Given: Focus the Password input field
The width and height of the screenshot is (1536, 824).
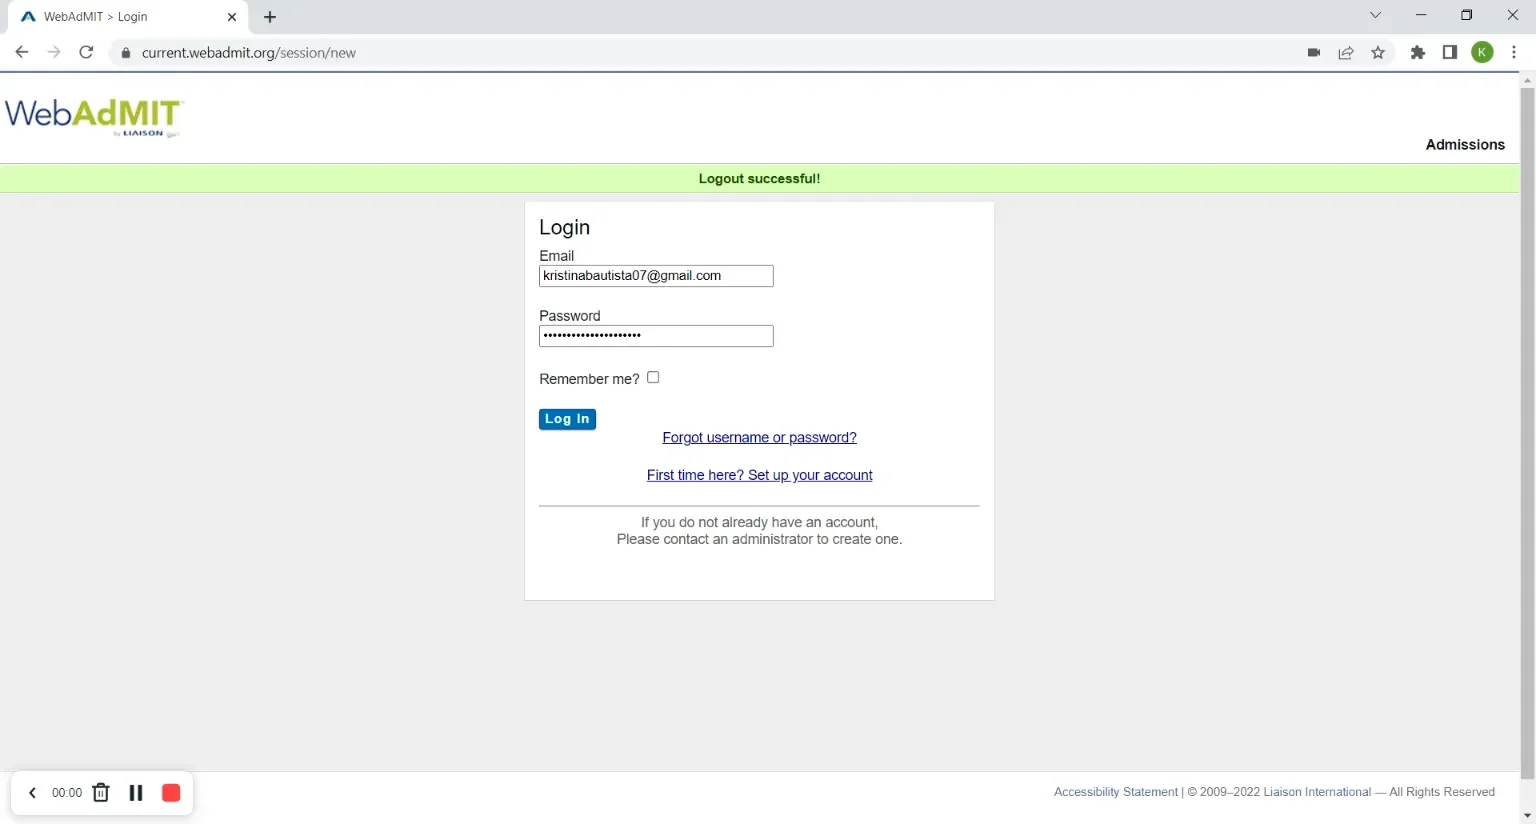Looking at the screenshot, I should coord(656,336).
